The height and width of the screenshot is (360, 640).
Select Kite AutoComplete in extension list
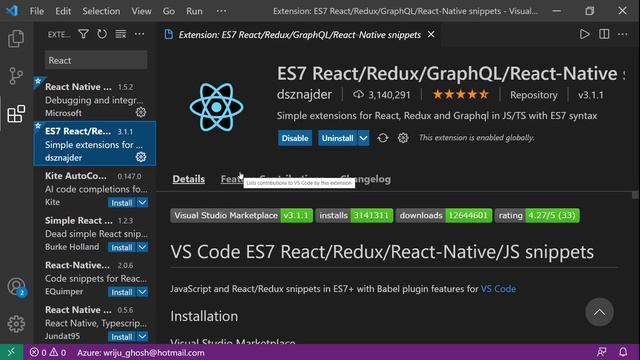[94, 189]
